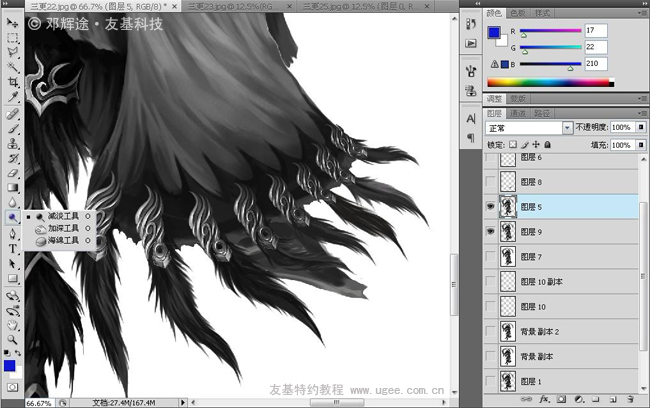This screenshot has height=408, width=650.
Task: Open the layers panel options menu
Action: point(643,113)
